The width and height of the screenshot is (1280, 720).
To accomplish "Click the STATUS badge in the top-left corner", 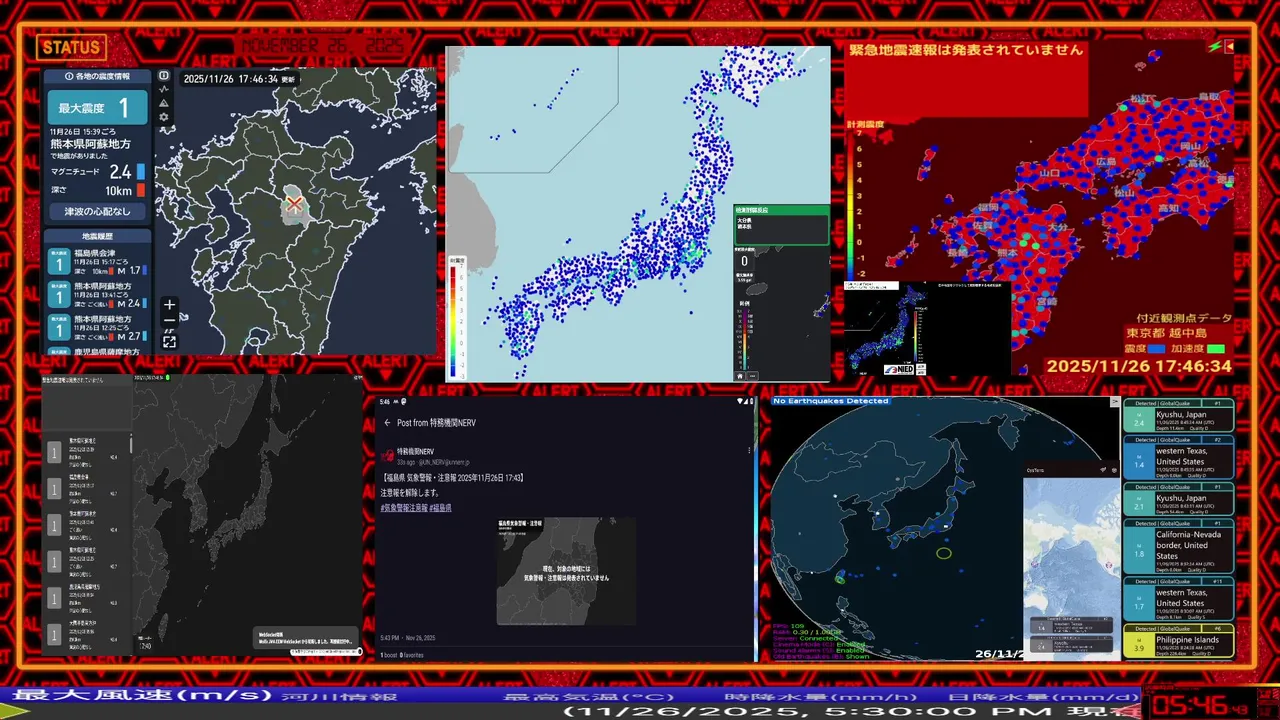I will (x=71, y=47).
